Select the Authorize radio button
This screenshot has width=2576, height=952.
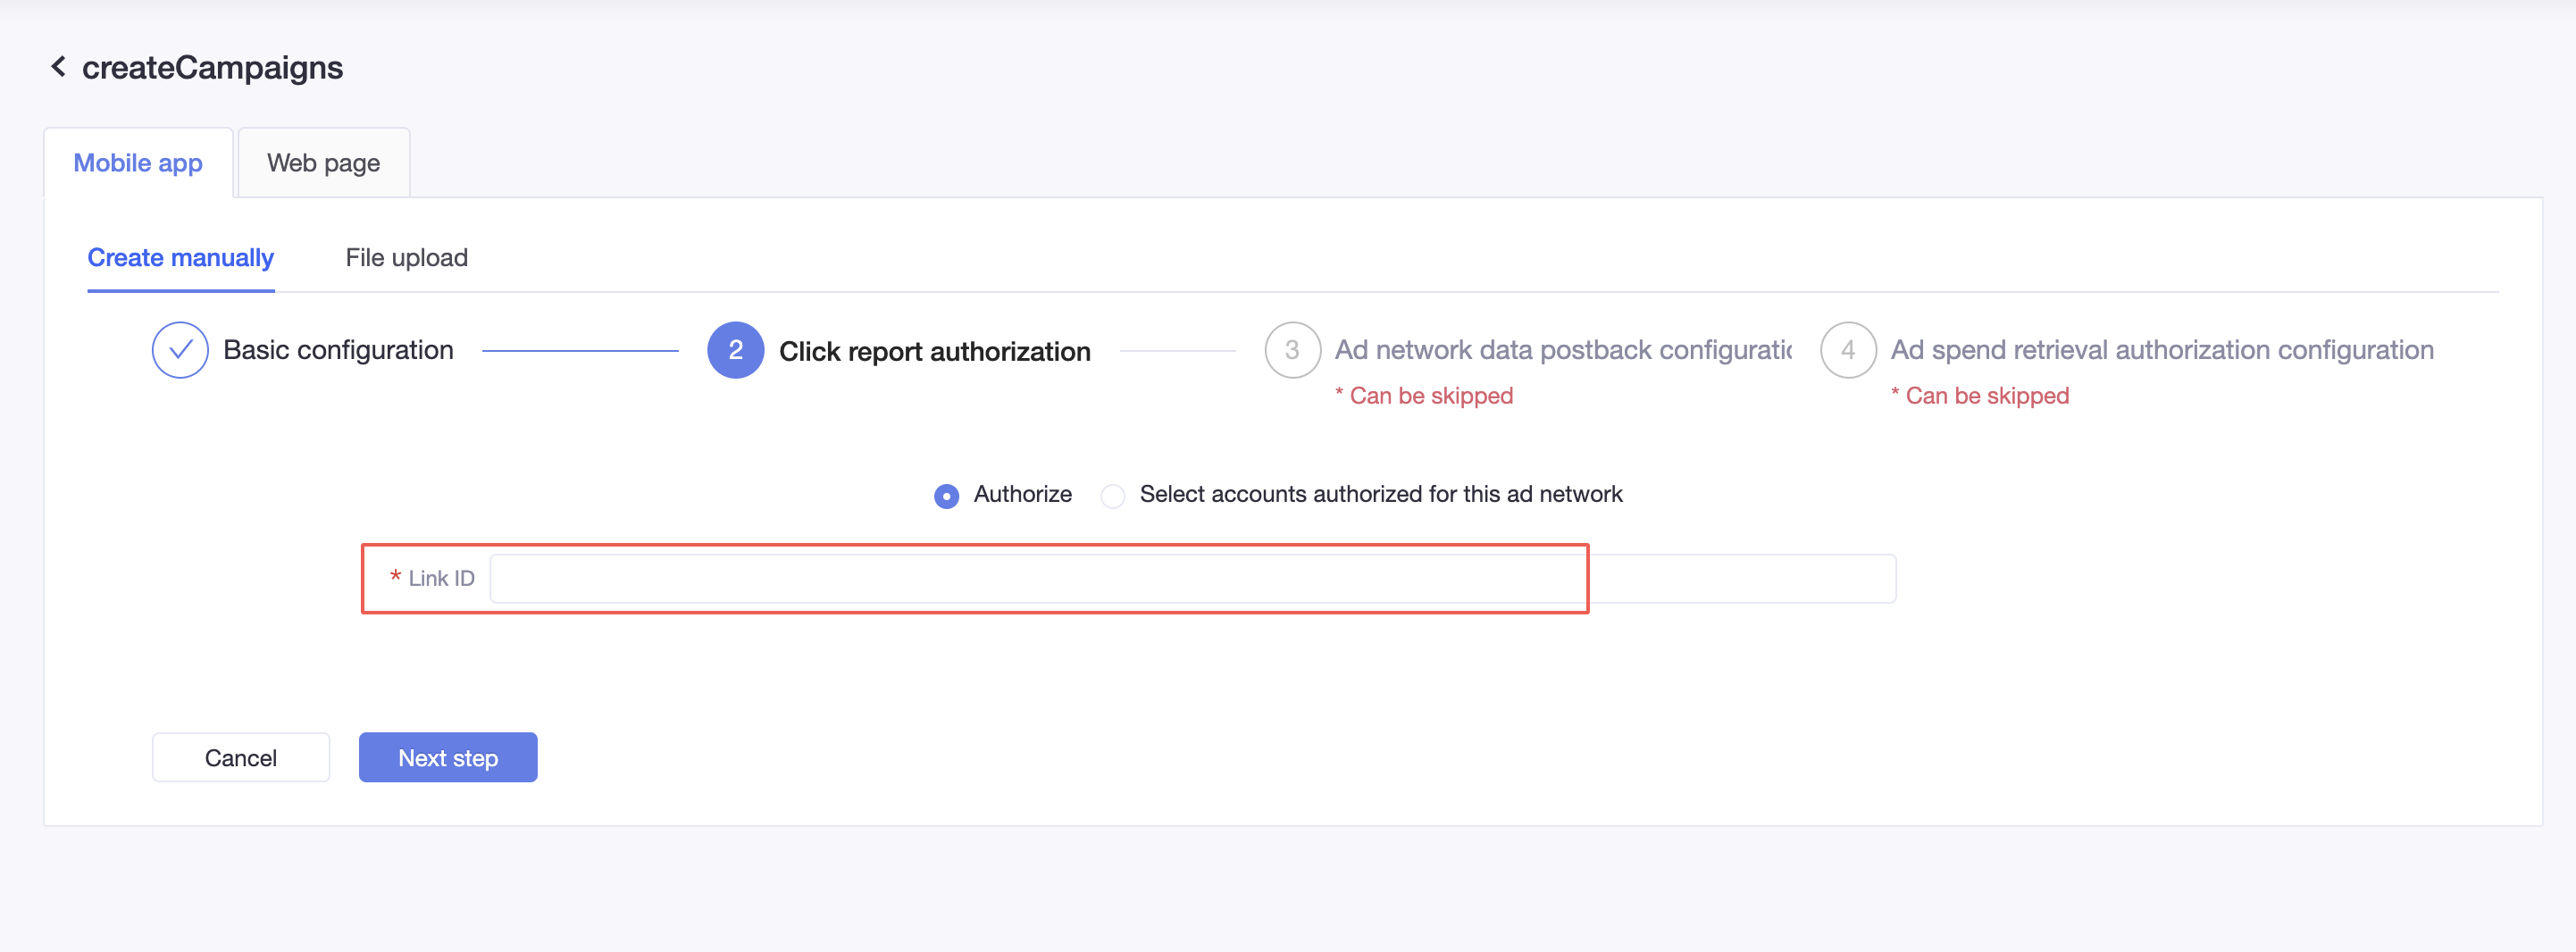click(946, 496)
